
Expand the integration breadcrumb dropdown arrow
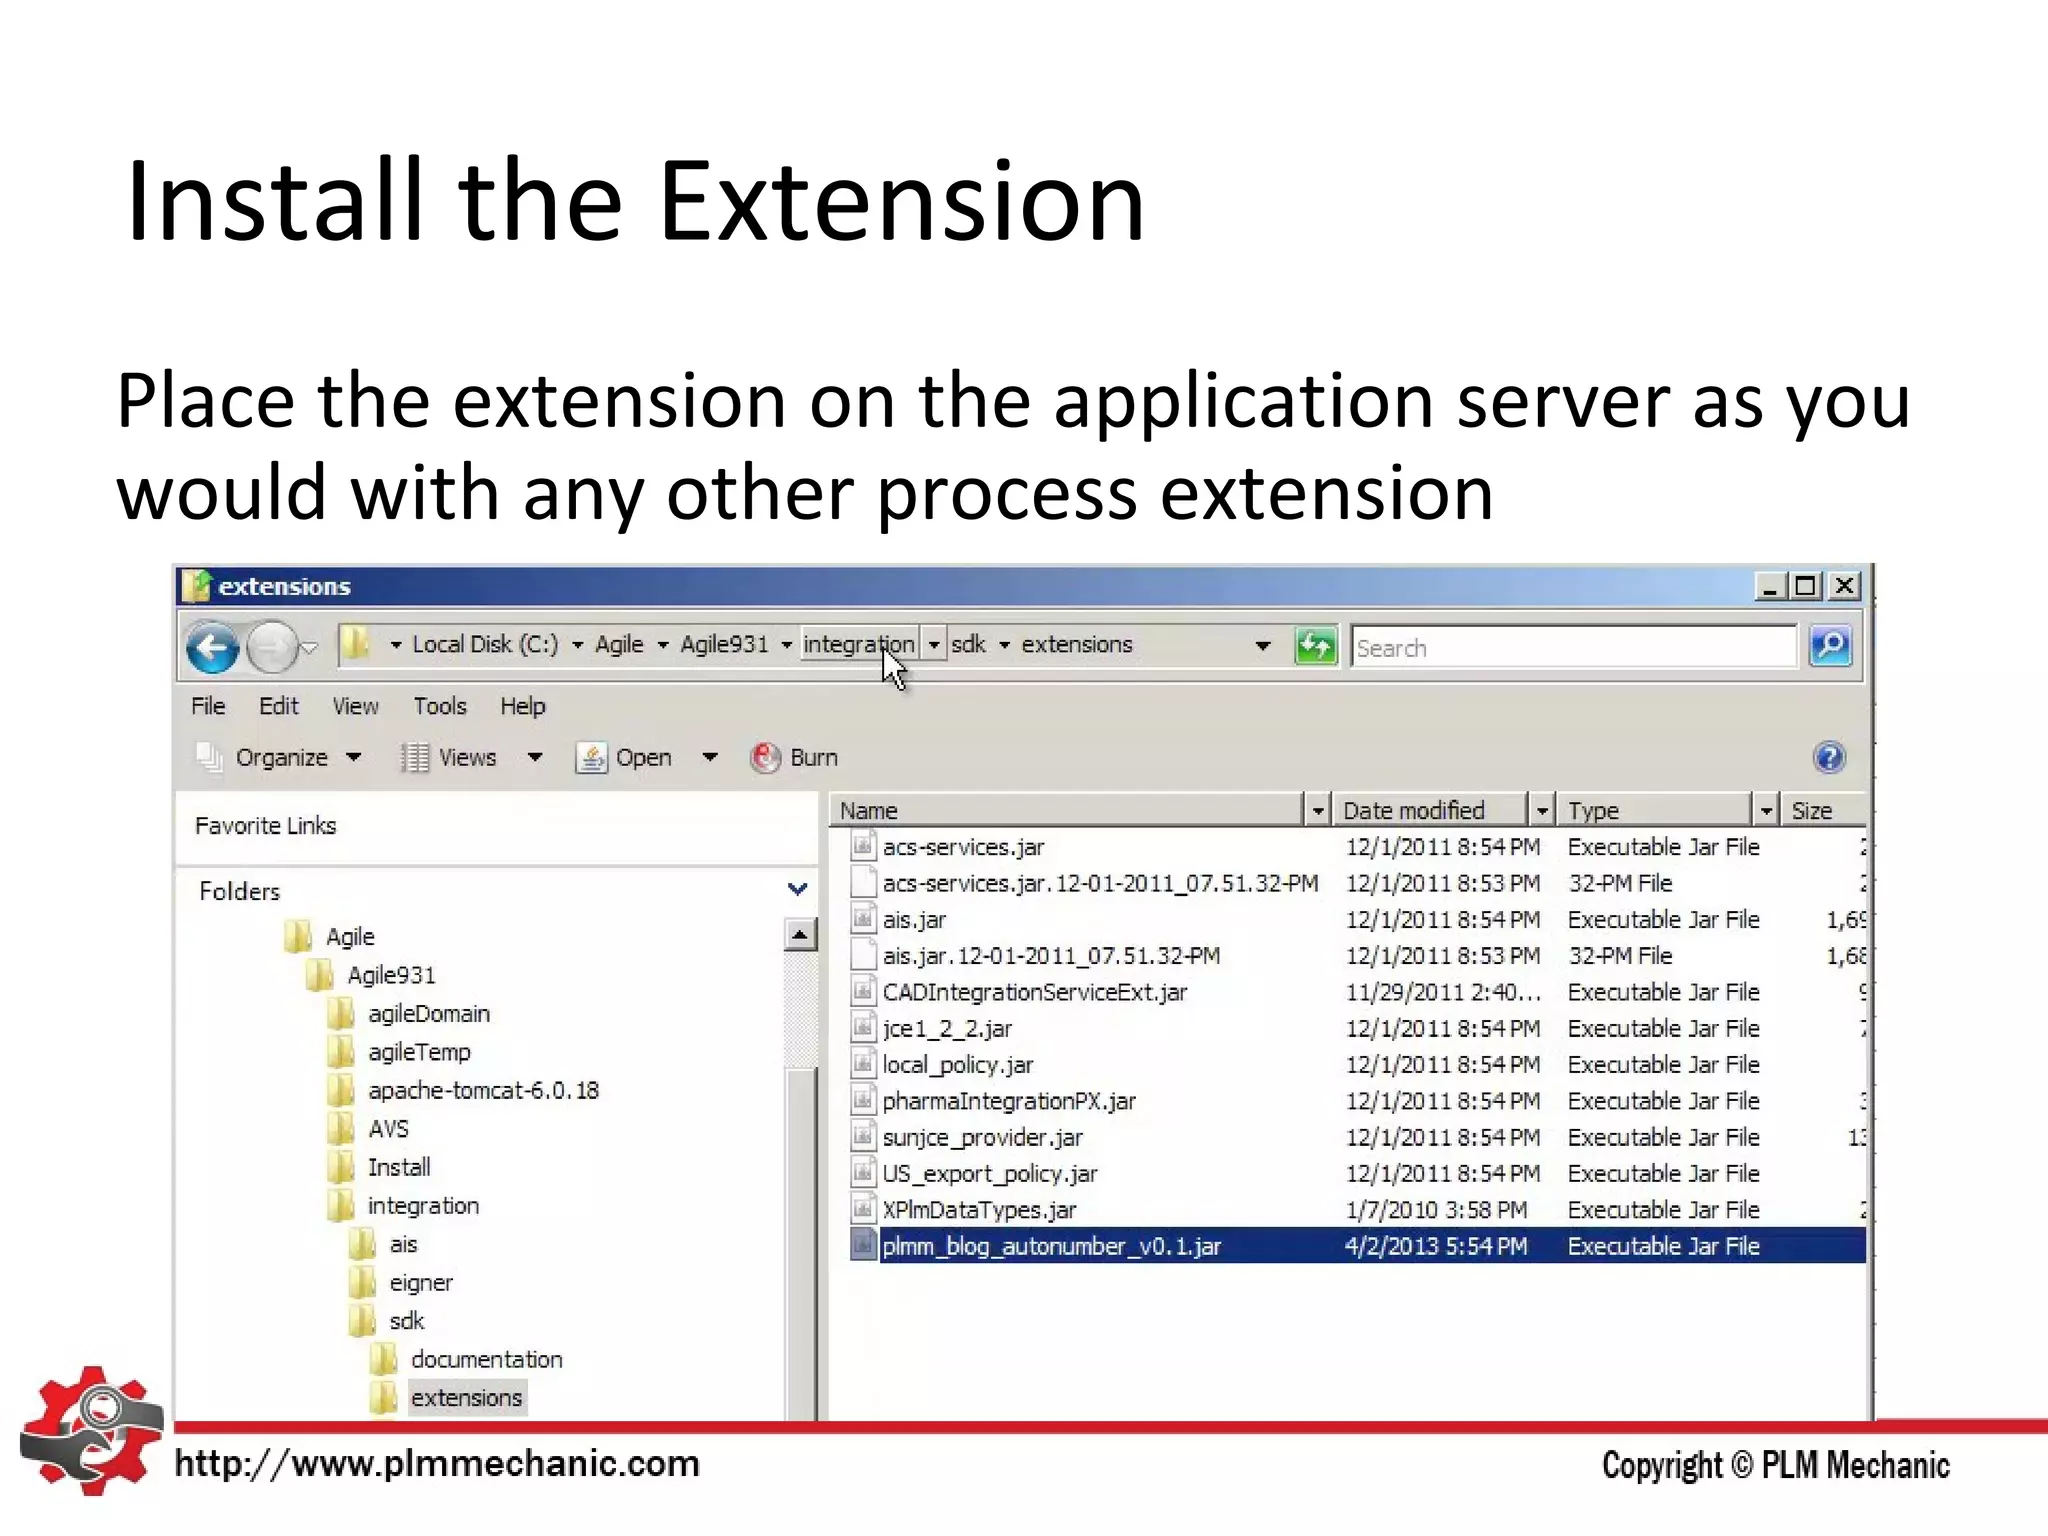click(933, 645)
